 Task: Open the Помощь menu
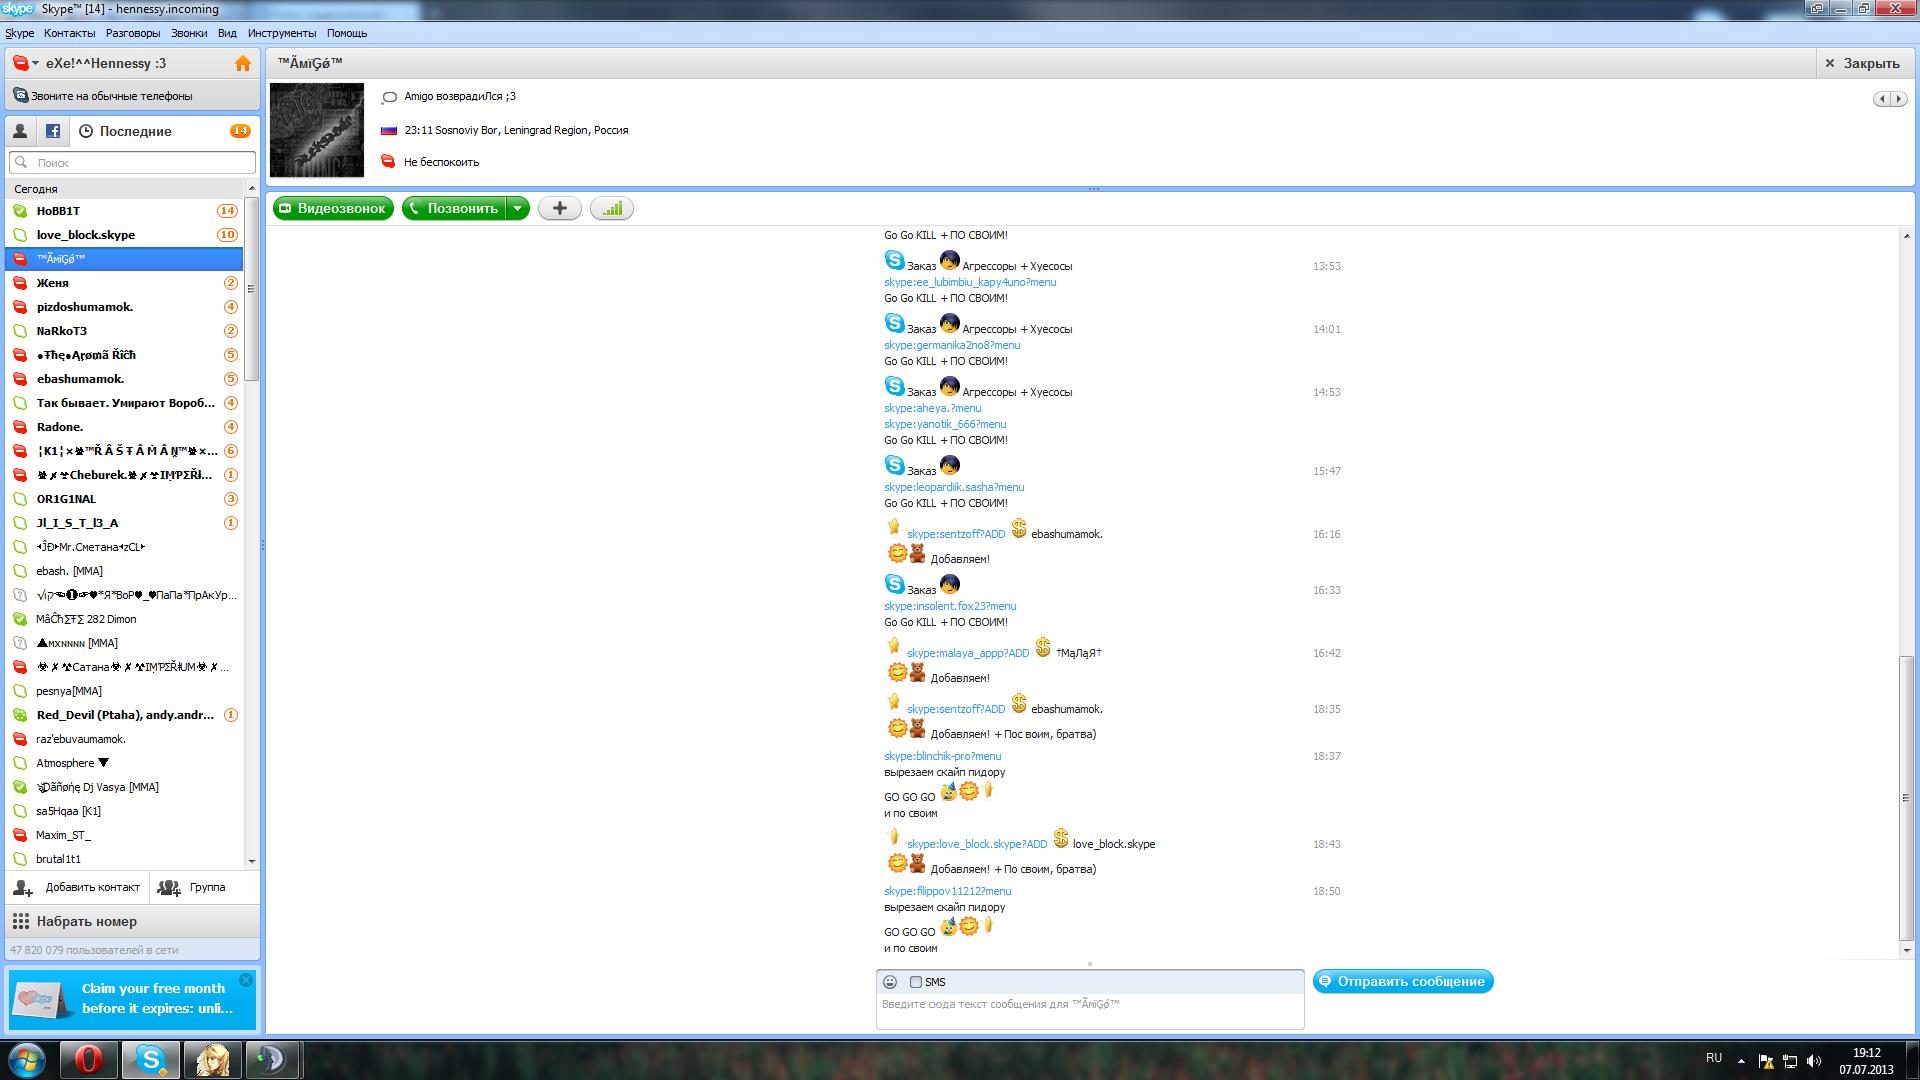[x=347, y=33]
